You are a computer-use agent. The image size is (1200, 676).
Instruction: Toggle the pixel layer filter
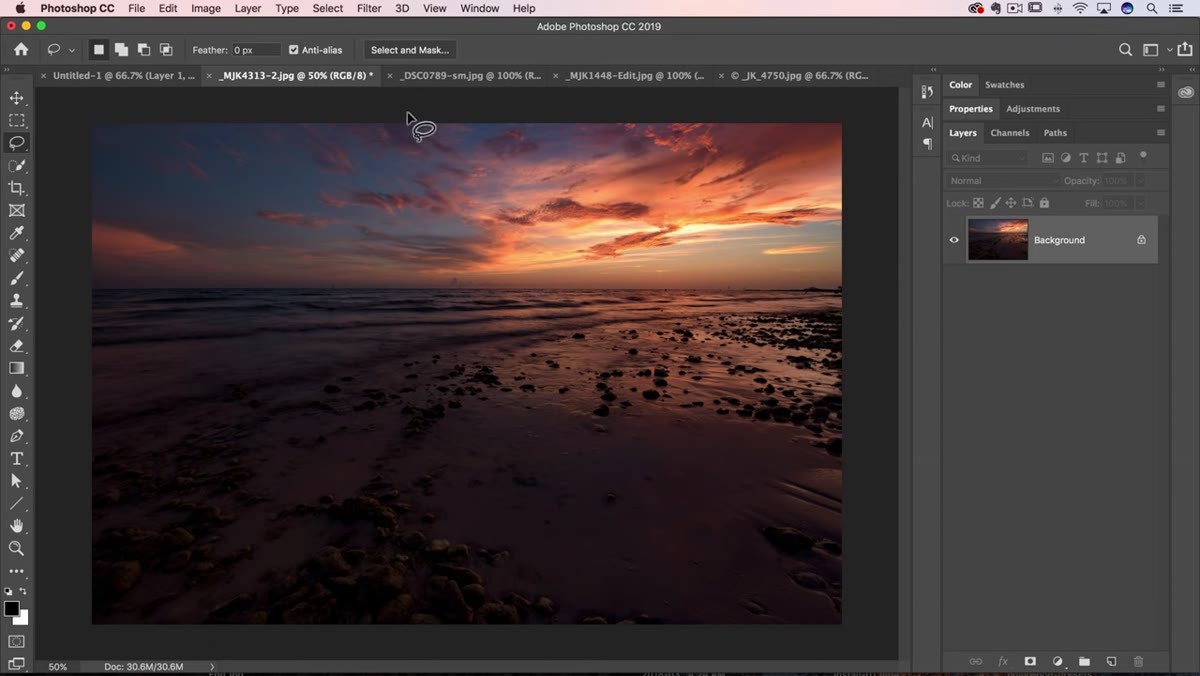point(1048,158)
